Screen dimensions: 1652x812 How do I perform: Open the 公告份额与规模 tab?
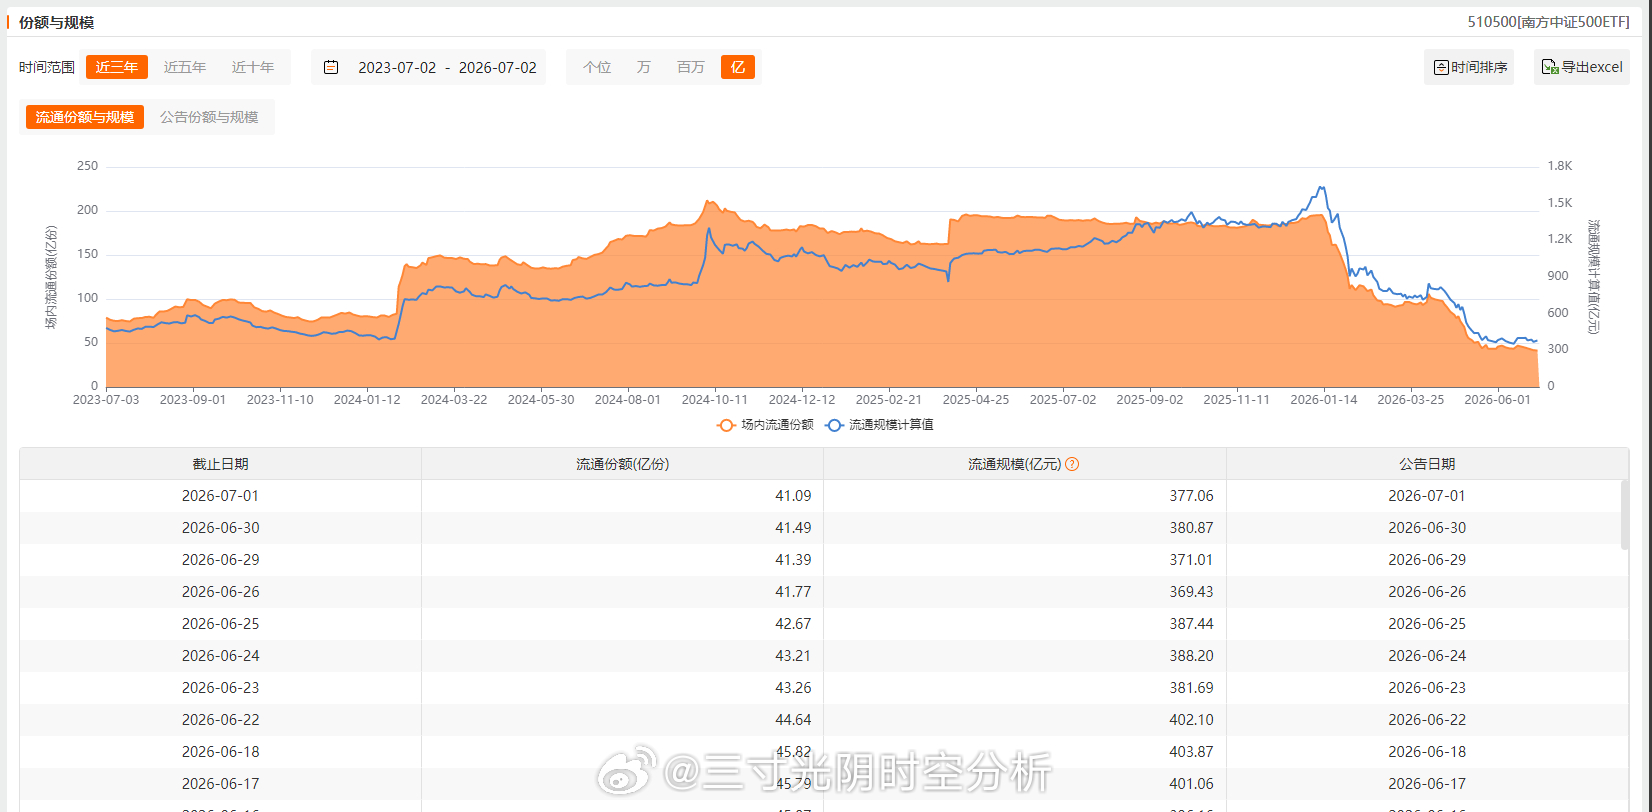209,117
